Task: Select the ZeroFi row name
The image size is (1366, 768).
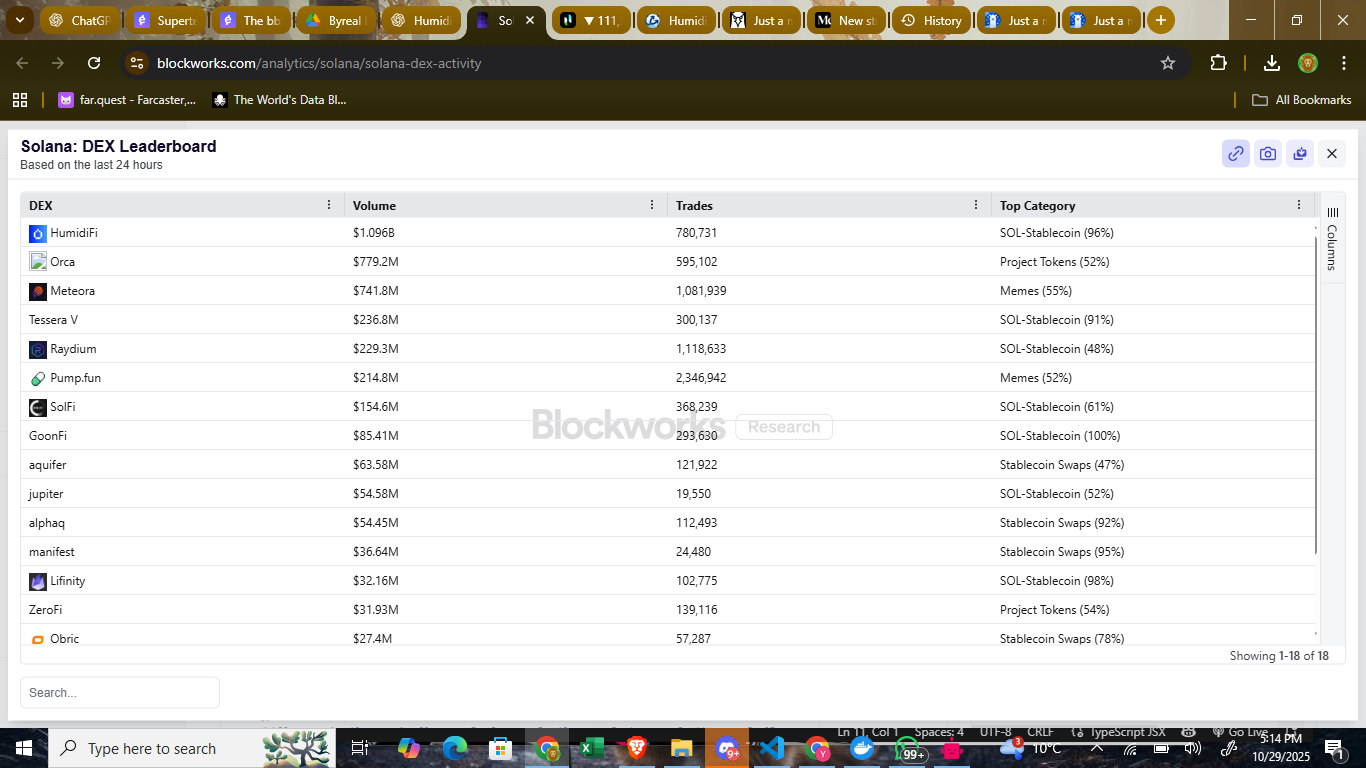Action: (x=46, y=610)
